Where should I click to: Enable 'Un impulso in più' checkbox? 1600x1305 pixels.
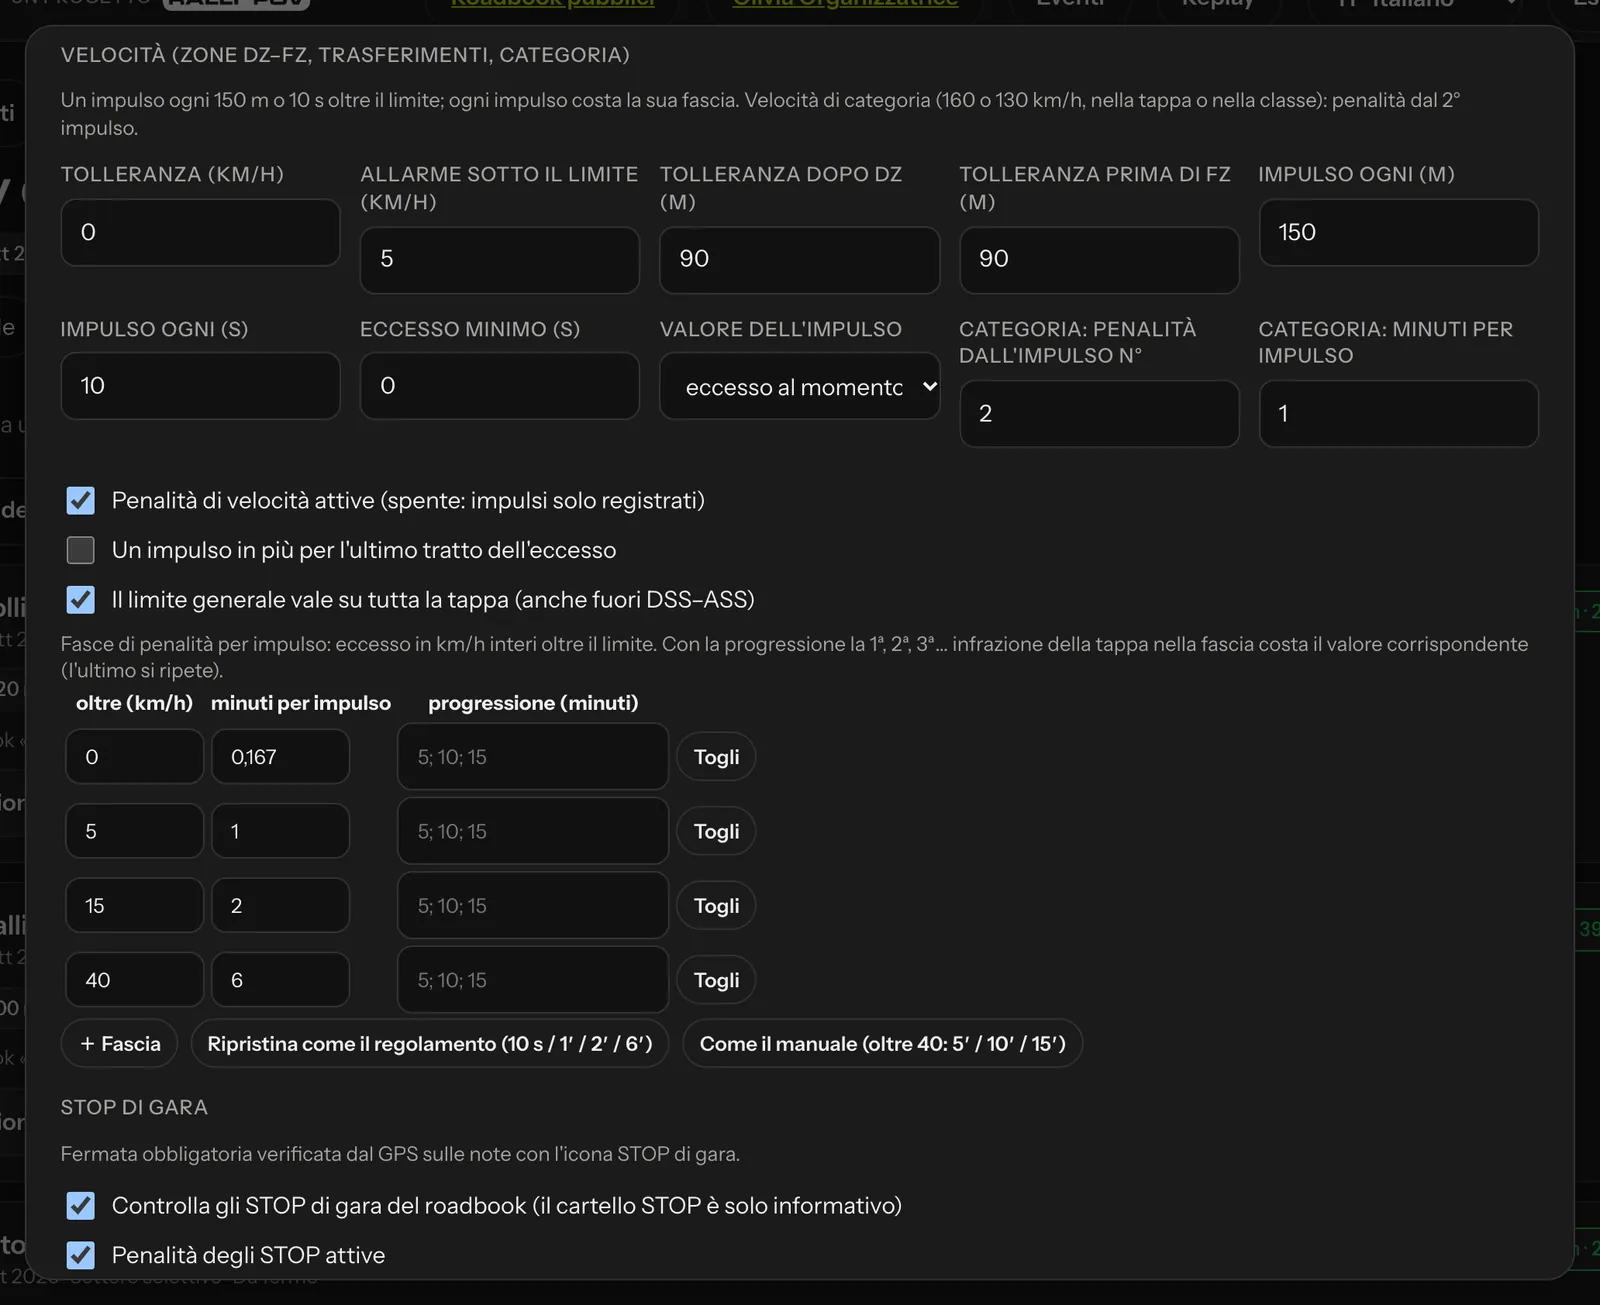click(81, 550)
